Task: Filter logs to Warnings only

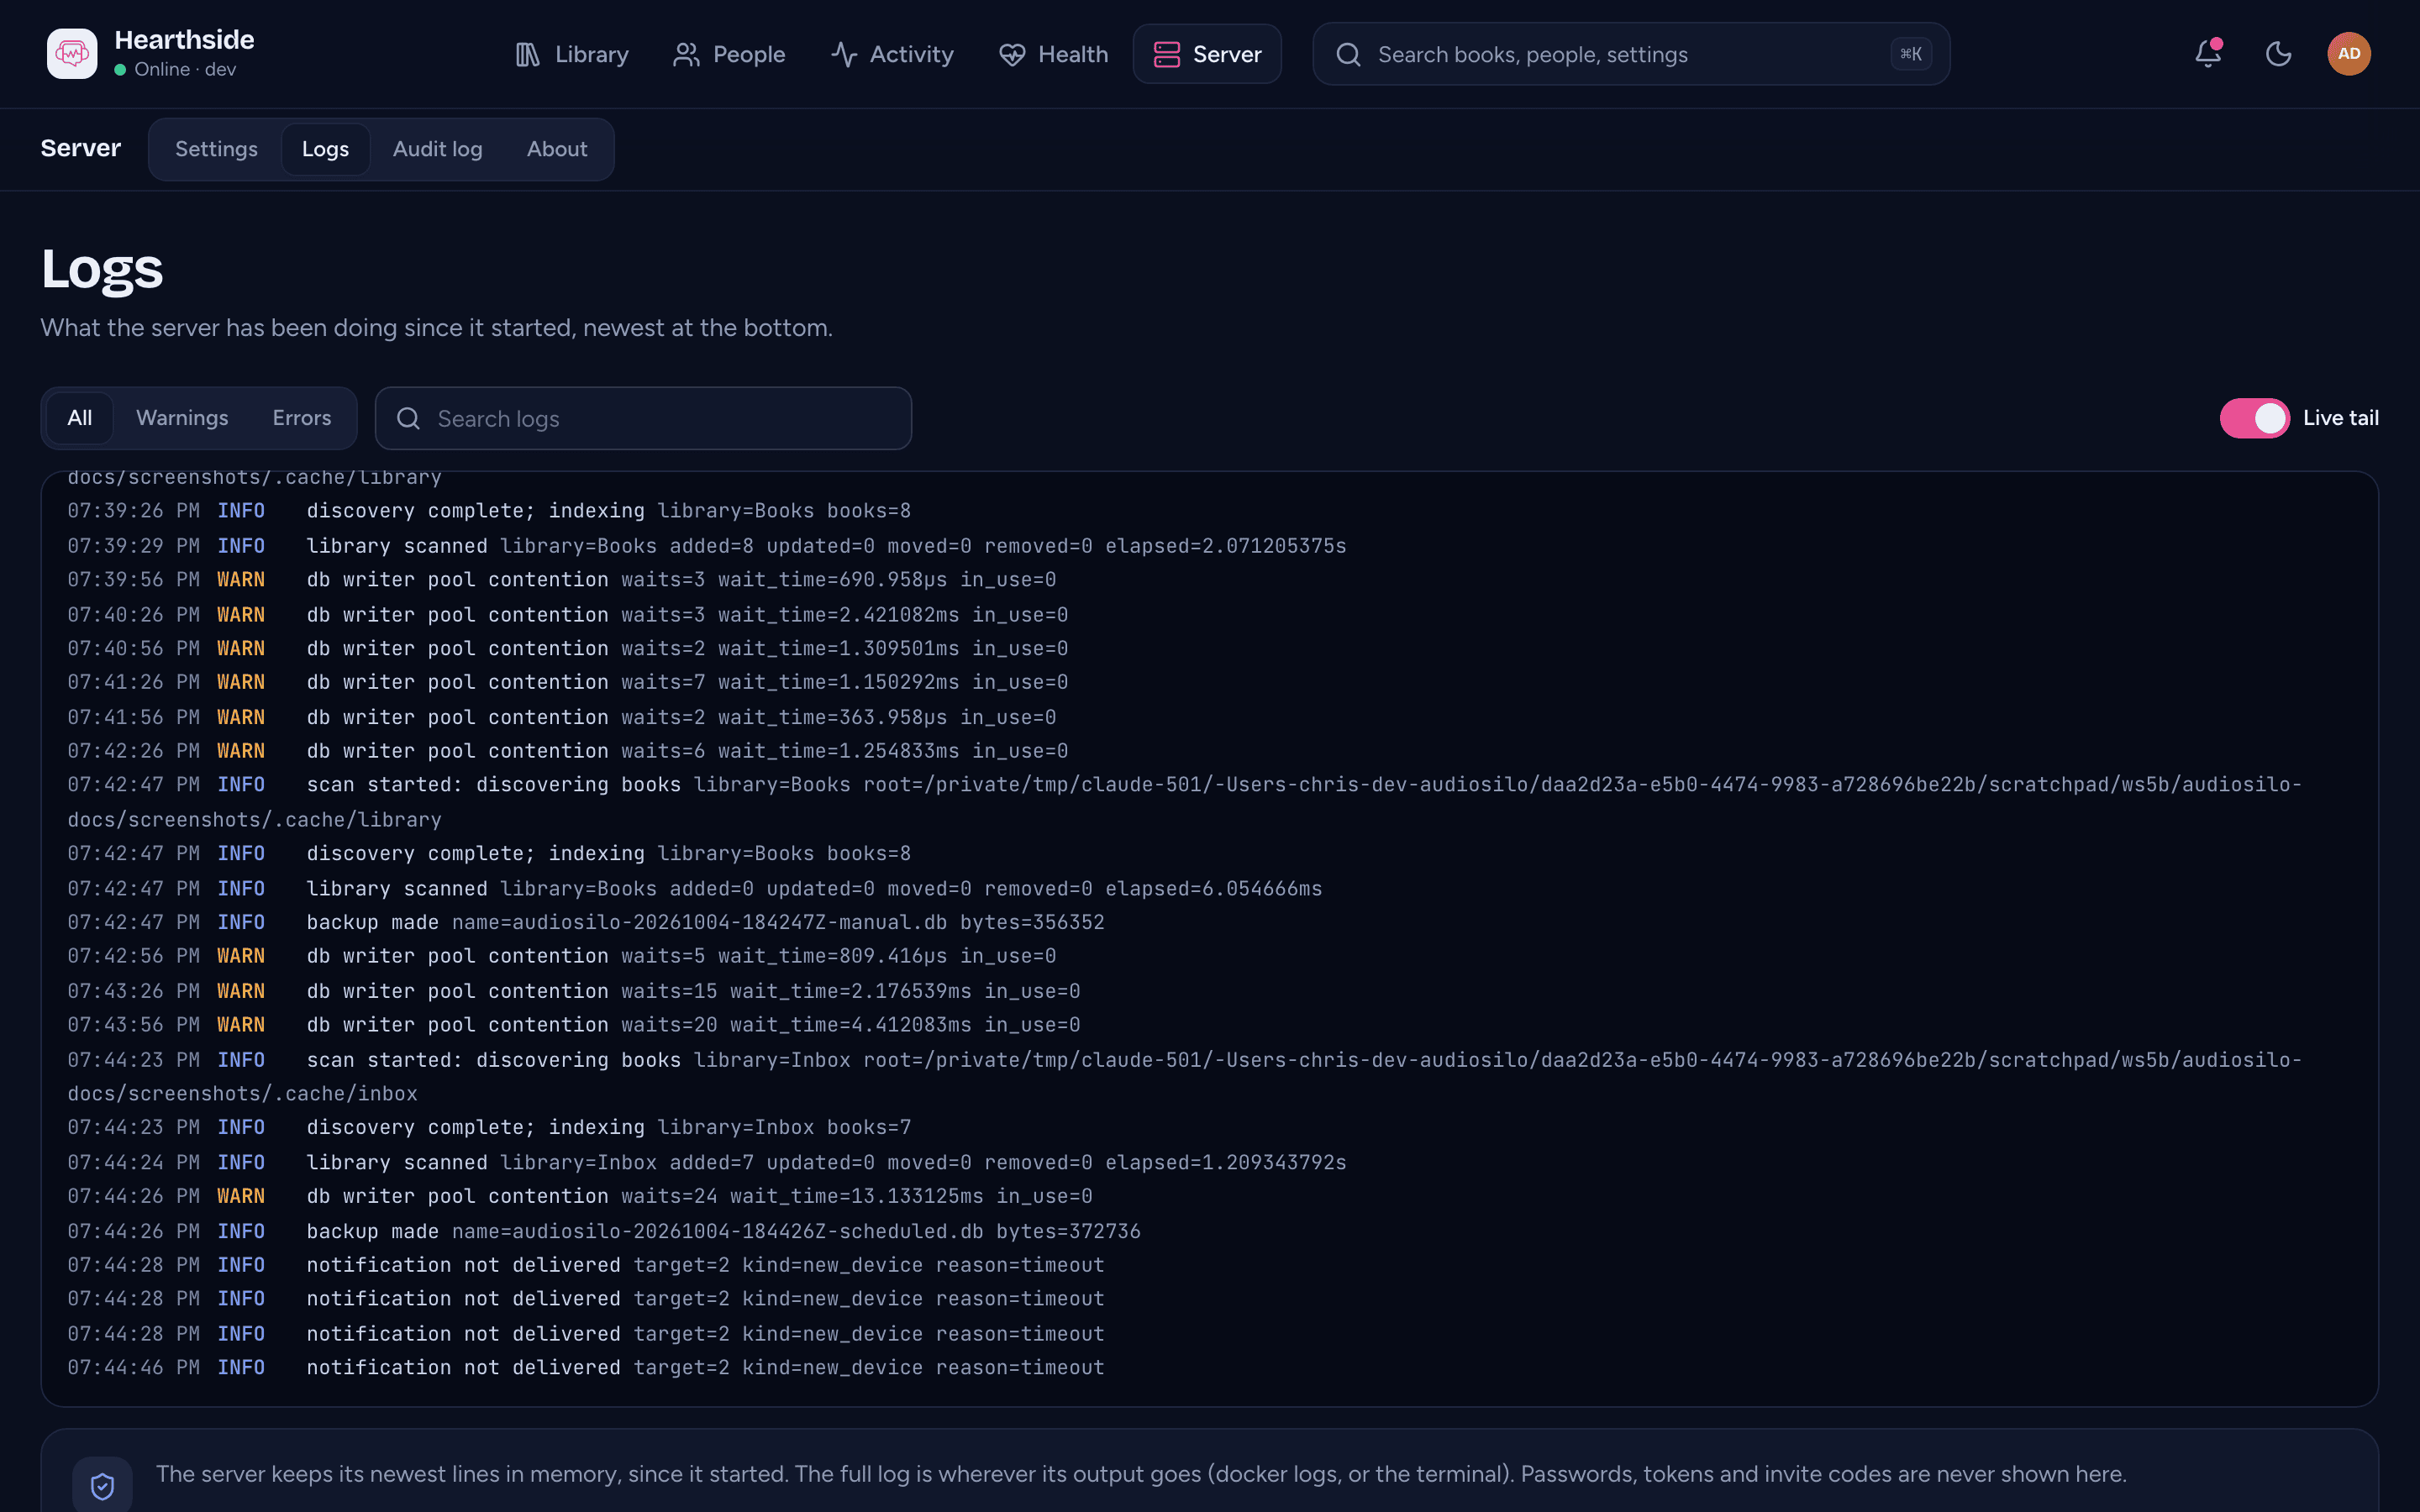Action: 182,418
